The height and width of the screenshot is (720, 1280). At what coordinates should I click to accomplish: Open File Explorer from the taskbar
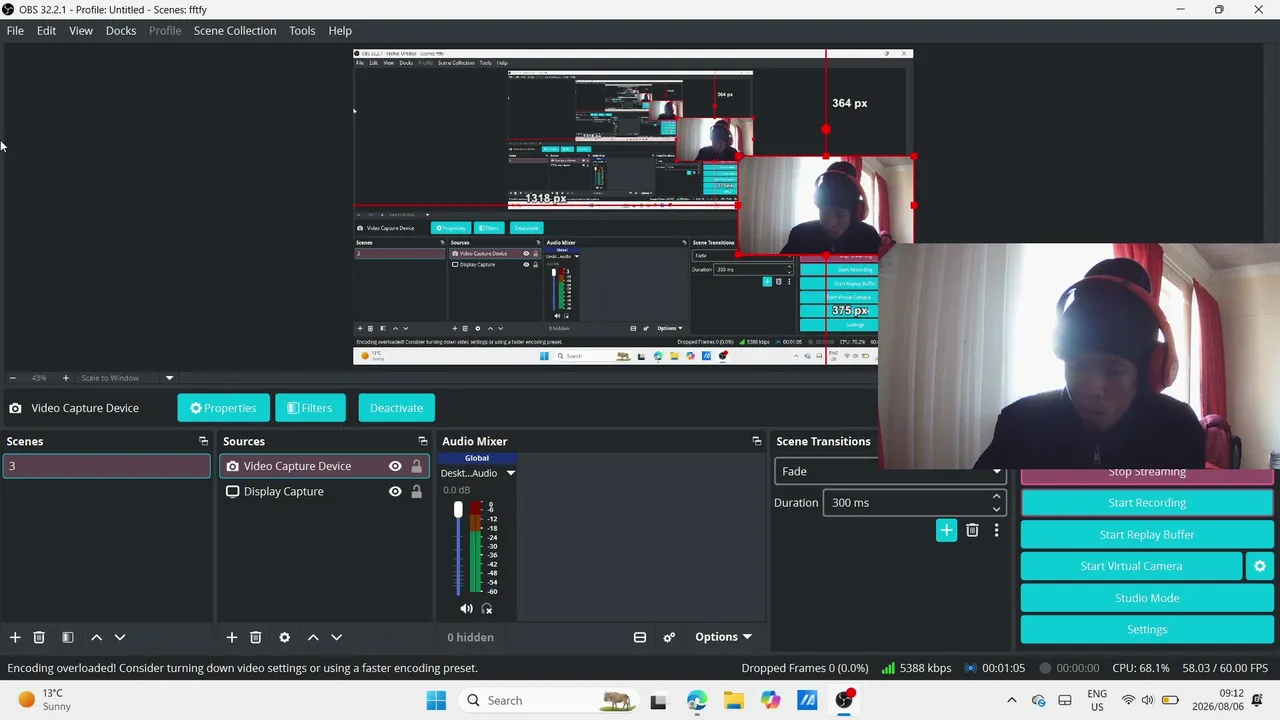point(734,701)
